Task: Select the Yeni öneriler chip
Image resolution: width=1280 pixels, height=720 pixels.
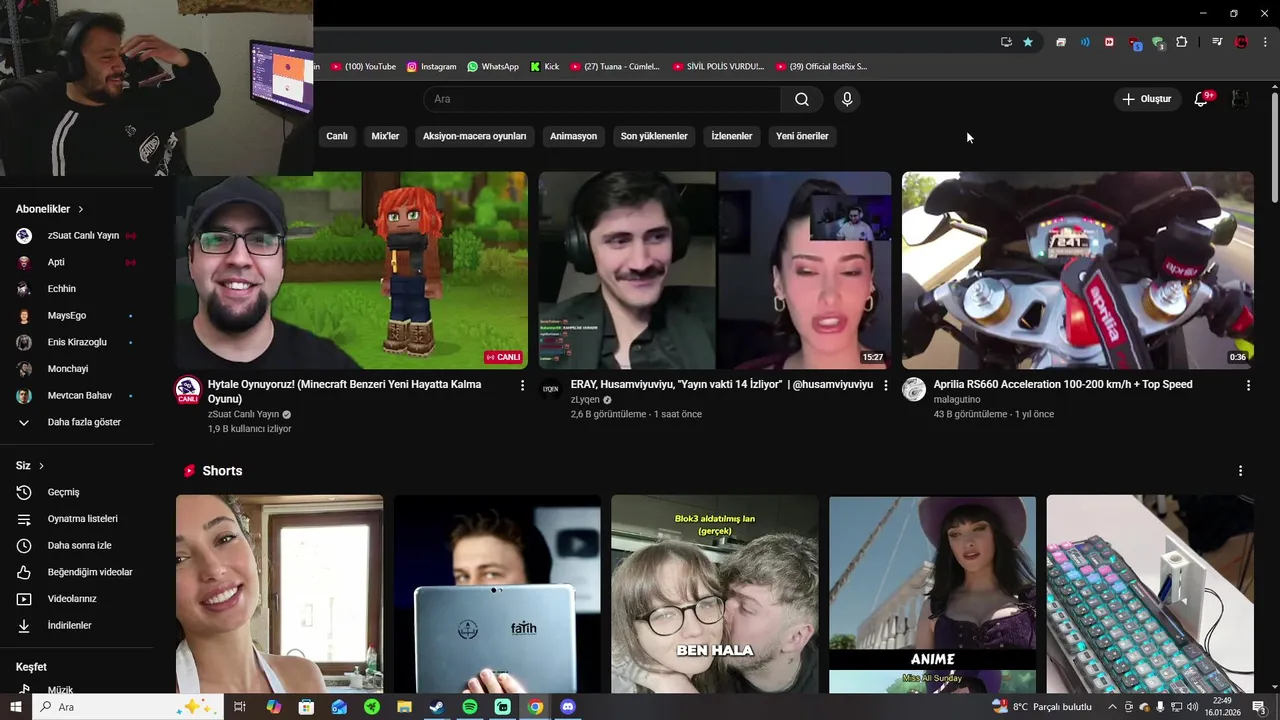Action: pos(802,136)
